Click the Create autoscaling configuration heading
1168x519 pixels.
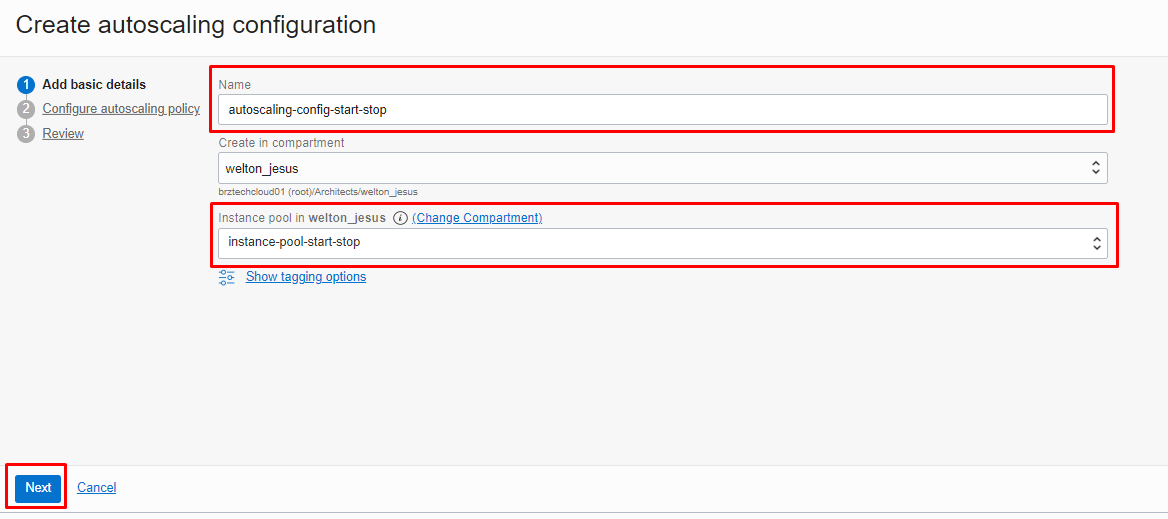(x=195, y=25)
